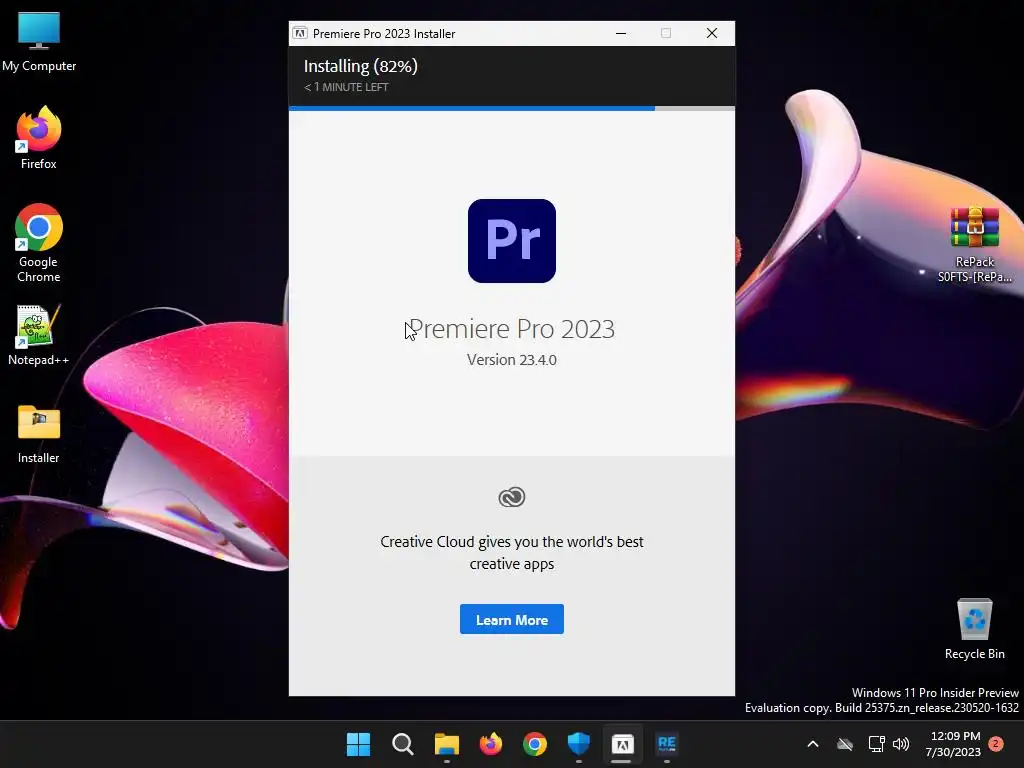Select the Google Chrome desktop shortcut
1024x768 pixels.
(x=39, y=243)
